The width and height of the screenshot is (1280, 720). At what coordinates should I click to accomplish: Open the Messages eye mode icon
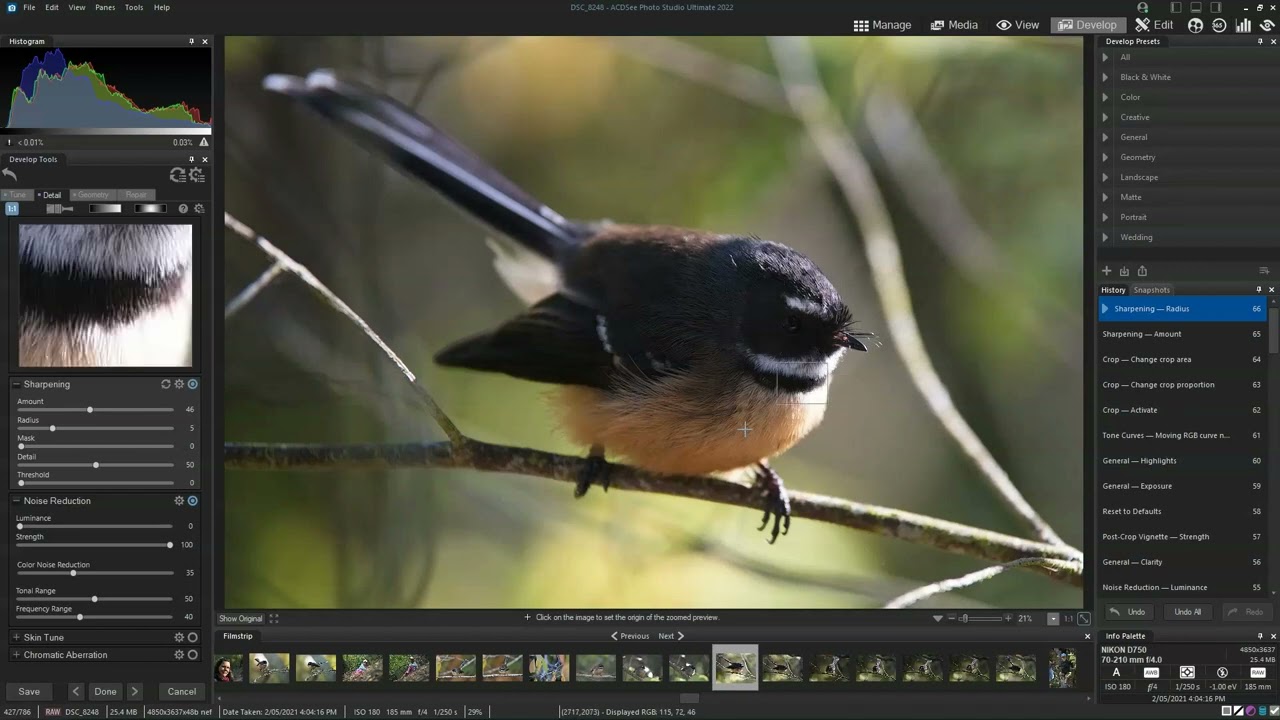click(x=1267, y=25)
